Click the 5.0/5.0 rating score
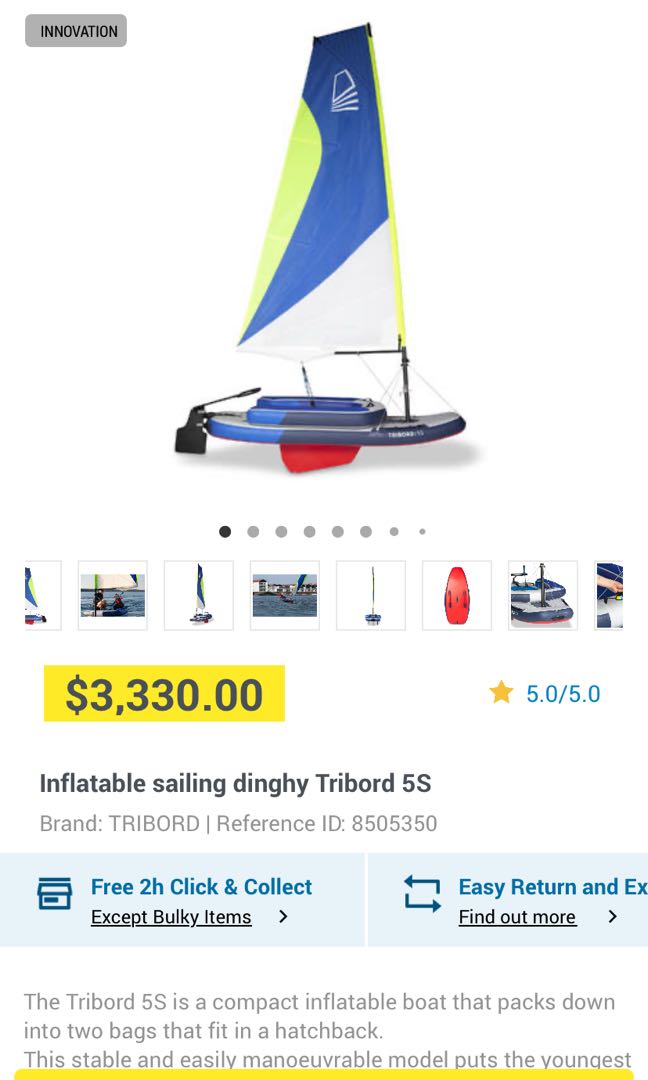The height and width of the screenshot is (1080, 648). 563,692
